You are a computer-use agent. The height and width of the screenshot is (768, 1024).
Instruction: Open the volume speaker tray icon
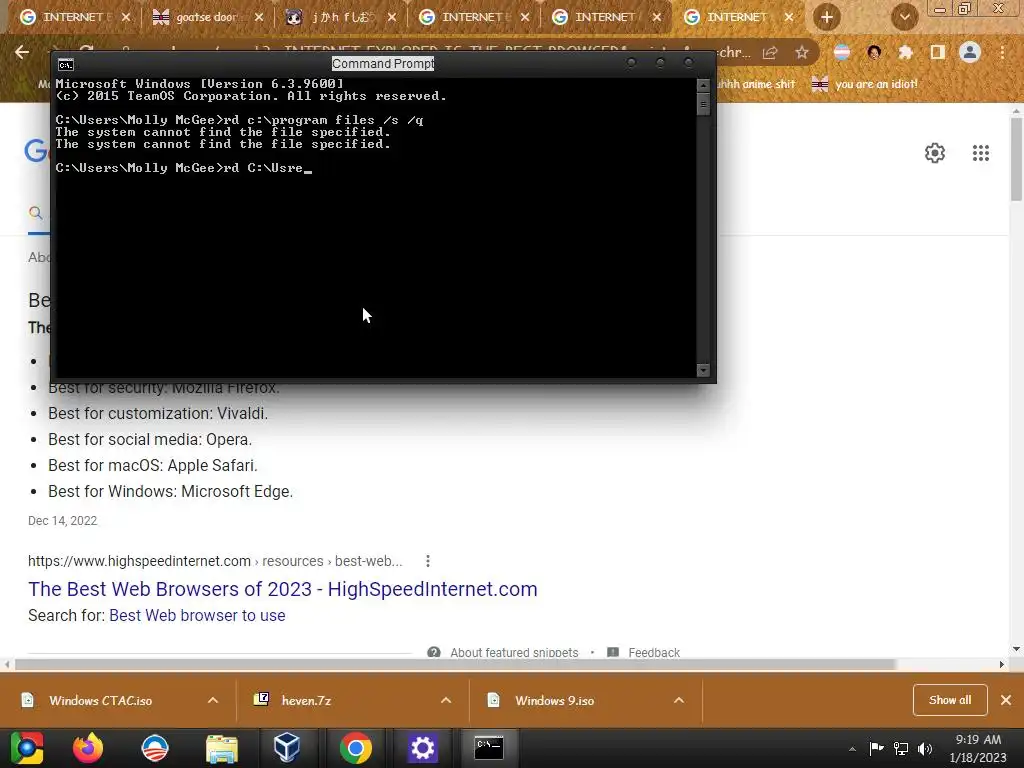925,748
